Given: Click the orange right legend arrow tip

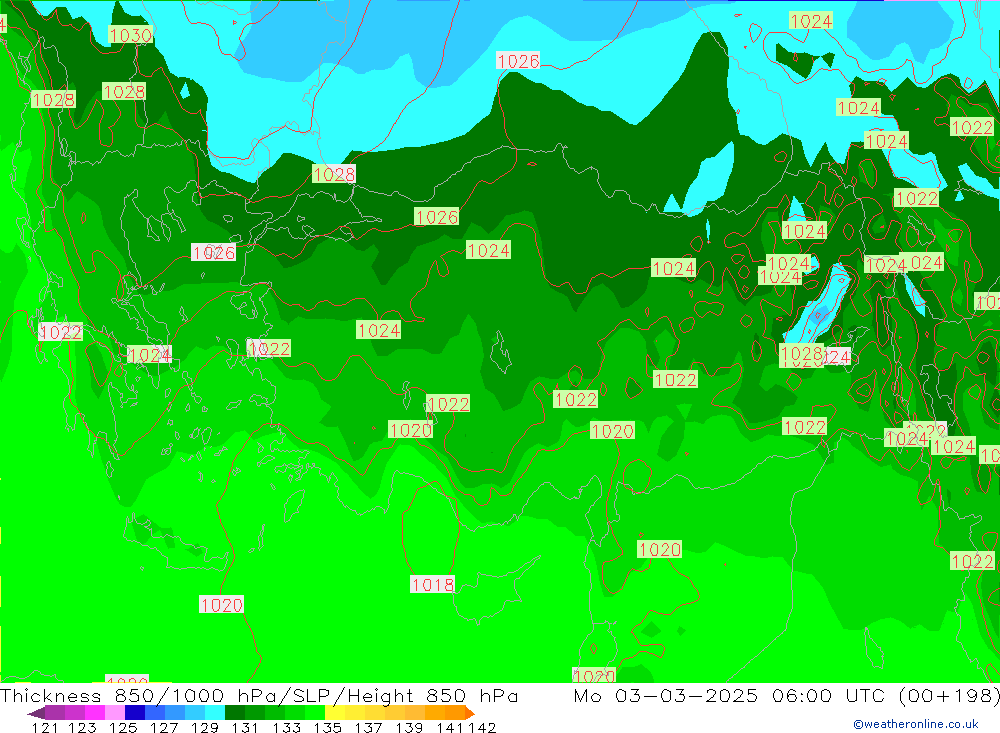Looking at the screenshot, I should [470, 713].
